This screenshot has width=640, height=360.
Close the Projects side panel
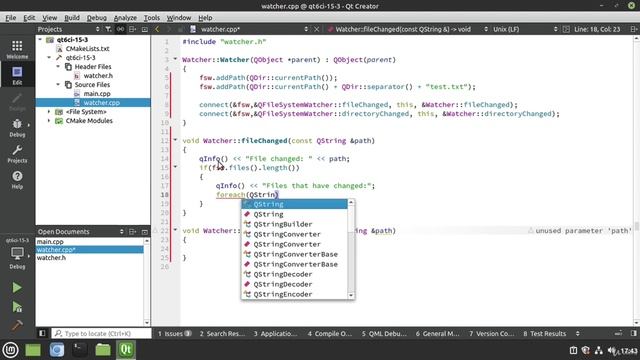point(144,29)
